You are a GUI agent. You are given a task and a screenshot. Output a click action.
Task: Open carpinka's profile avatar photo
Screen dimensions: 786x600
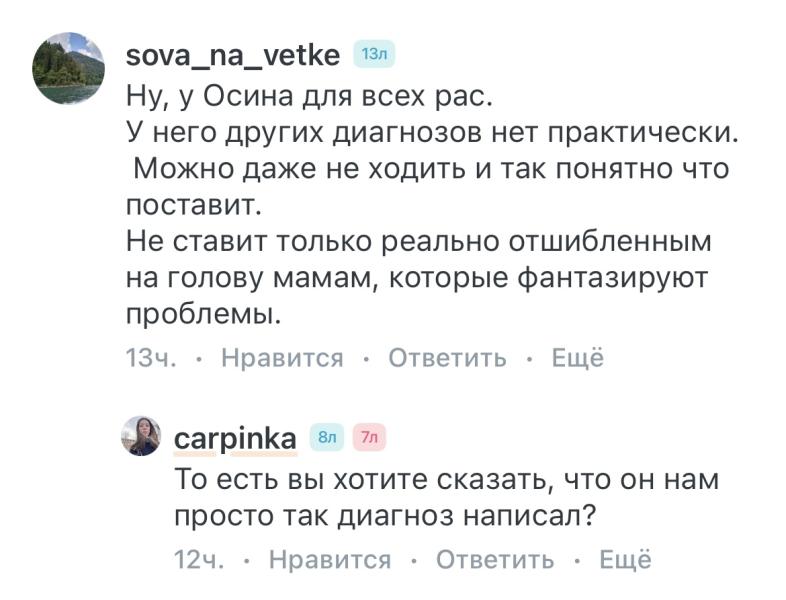[x=141, y=436]
